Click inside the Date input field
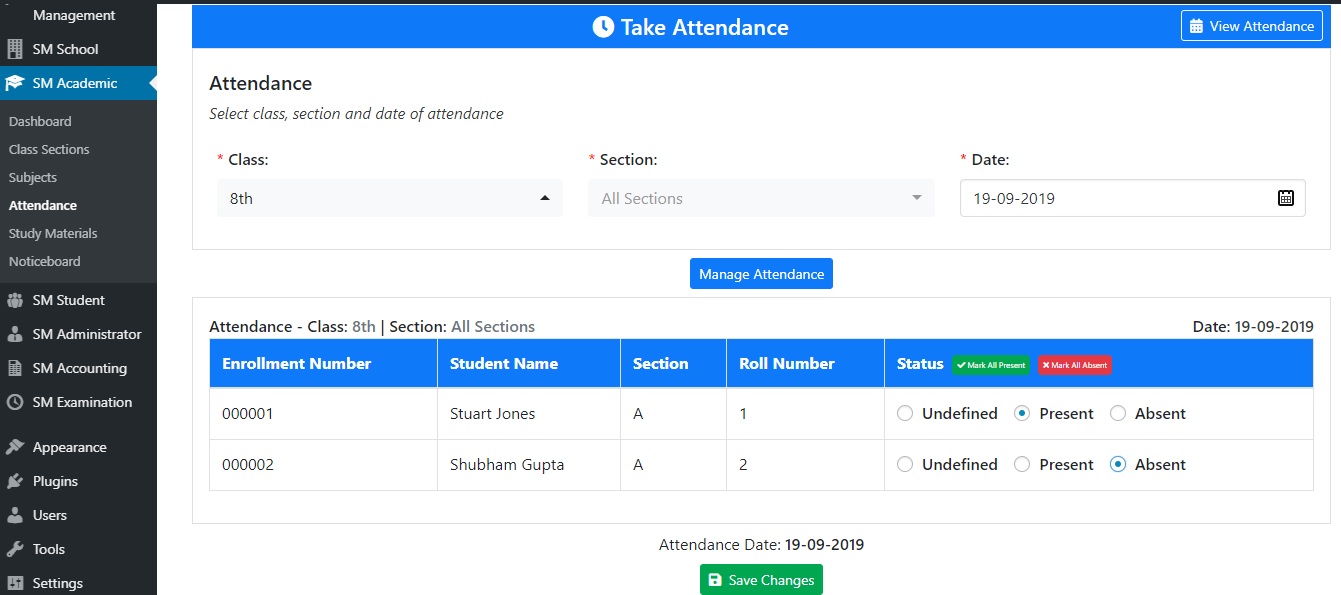 tap(1100, 198)
